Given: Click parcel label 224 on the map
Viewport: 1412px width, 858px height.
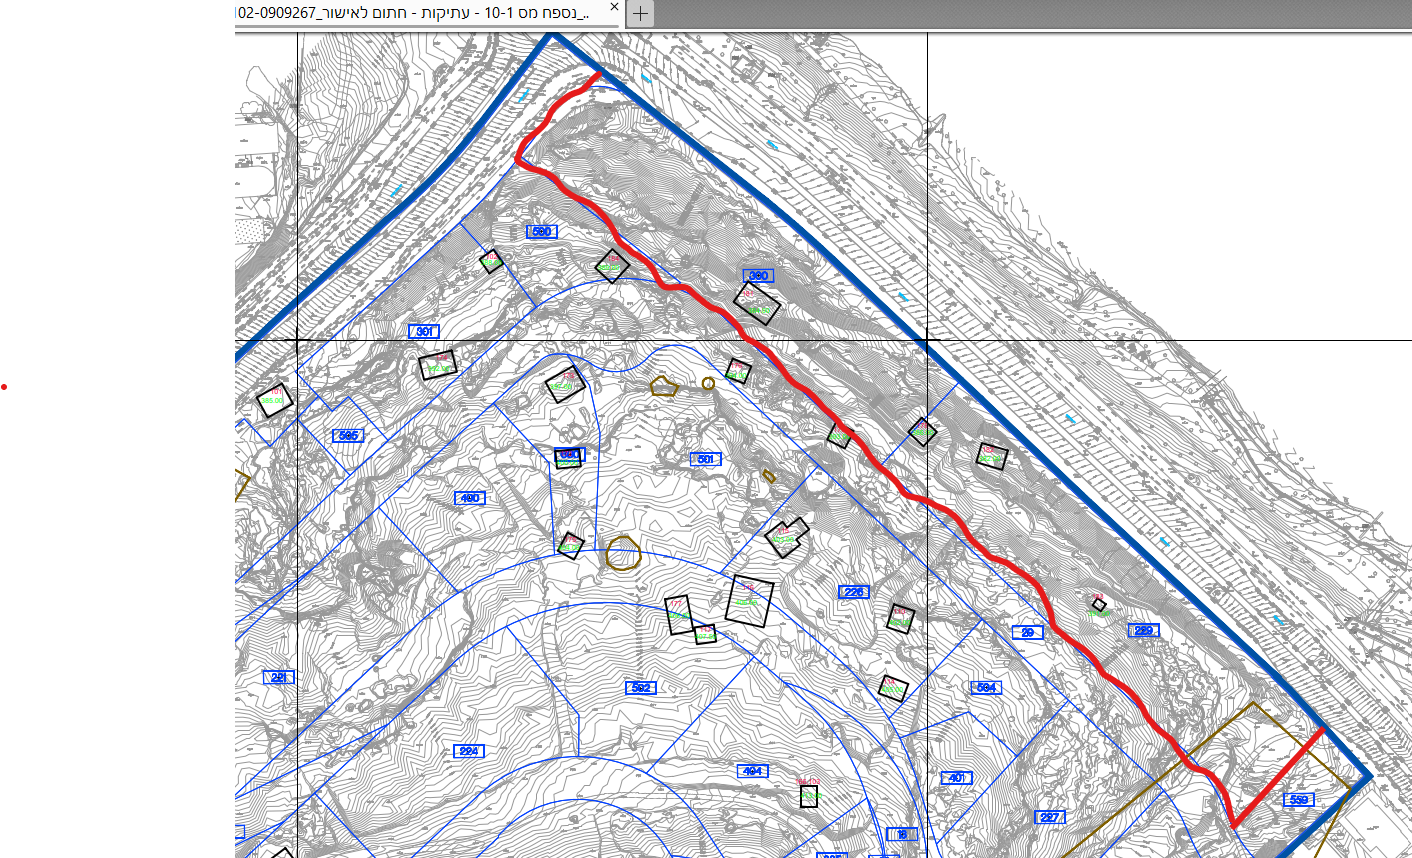Looking at the screenshot, I should click(x=469, y=751).
